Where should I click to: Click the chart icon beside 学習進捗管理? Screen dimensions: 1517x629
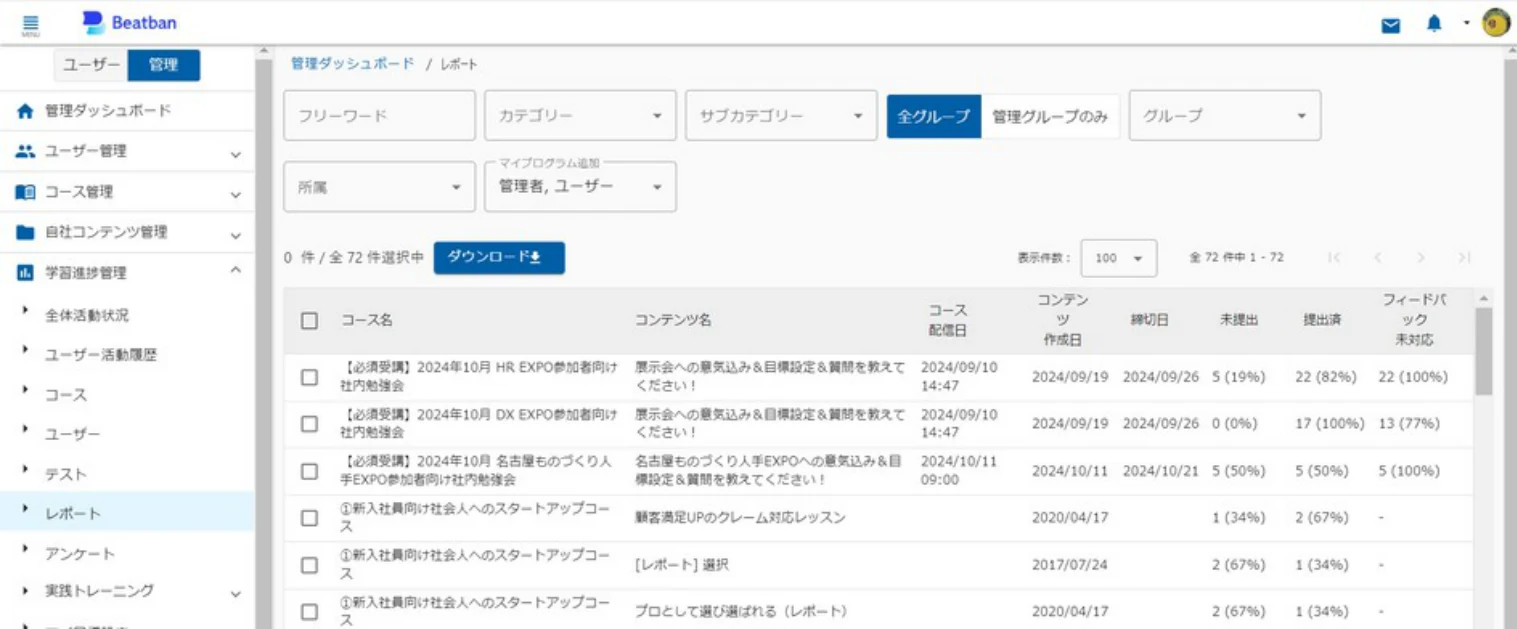(26, 272)
